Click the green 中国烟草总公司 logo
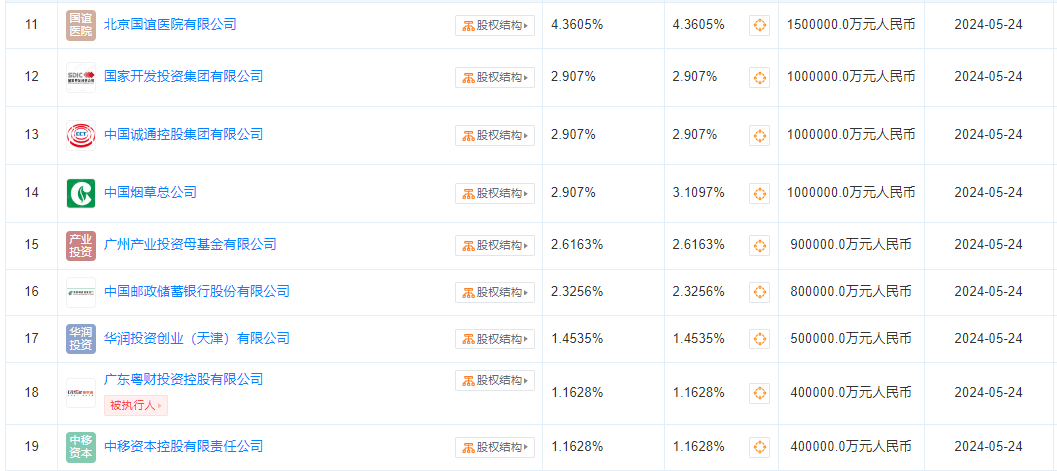The width and height of the screenshot is (1057, 471). 81,193
